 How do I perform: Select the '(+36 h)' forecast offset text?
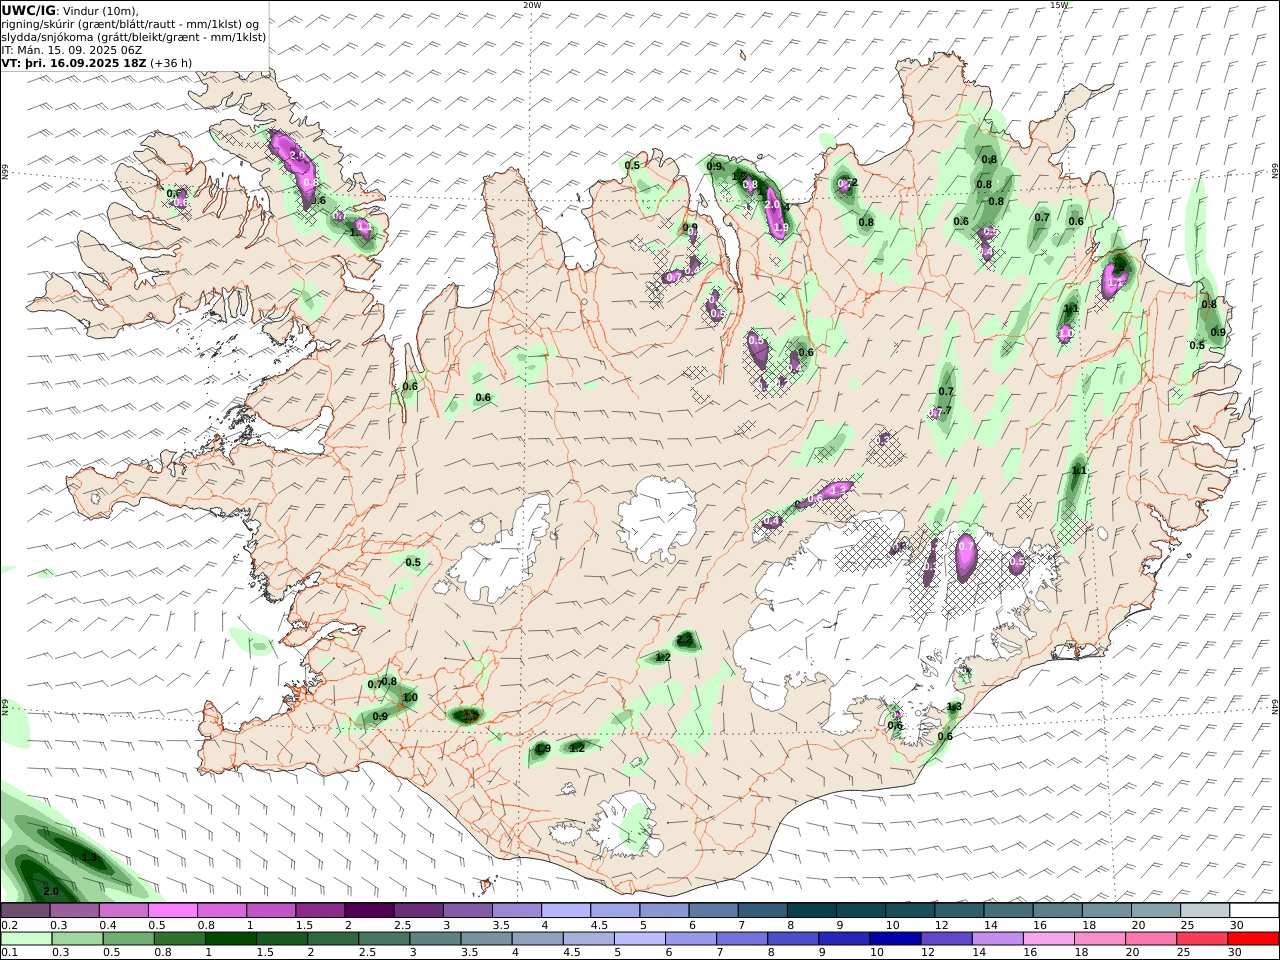[171, 62]
